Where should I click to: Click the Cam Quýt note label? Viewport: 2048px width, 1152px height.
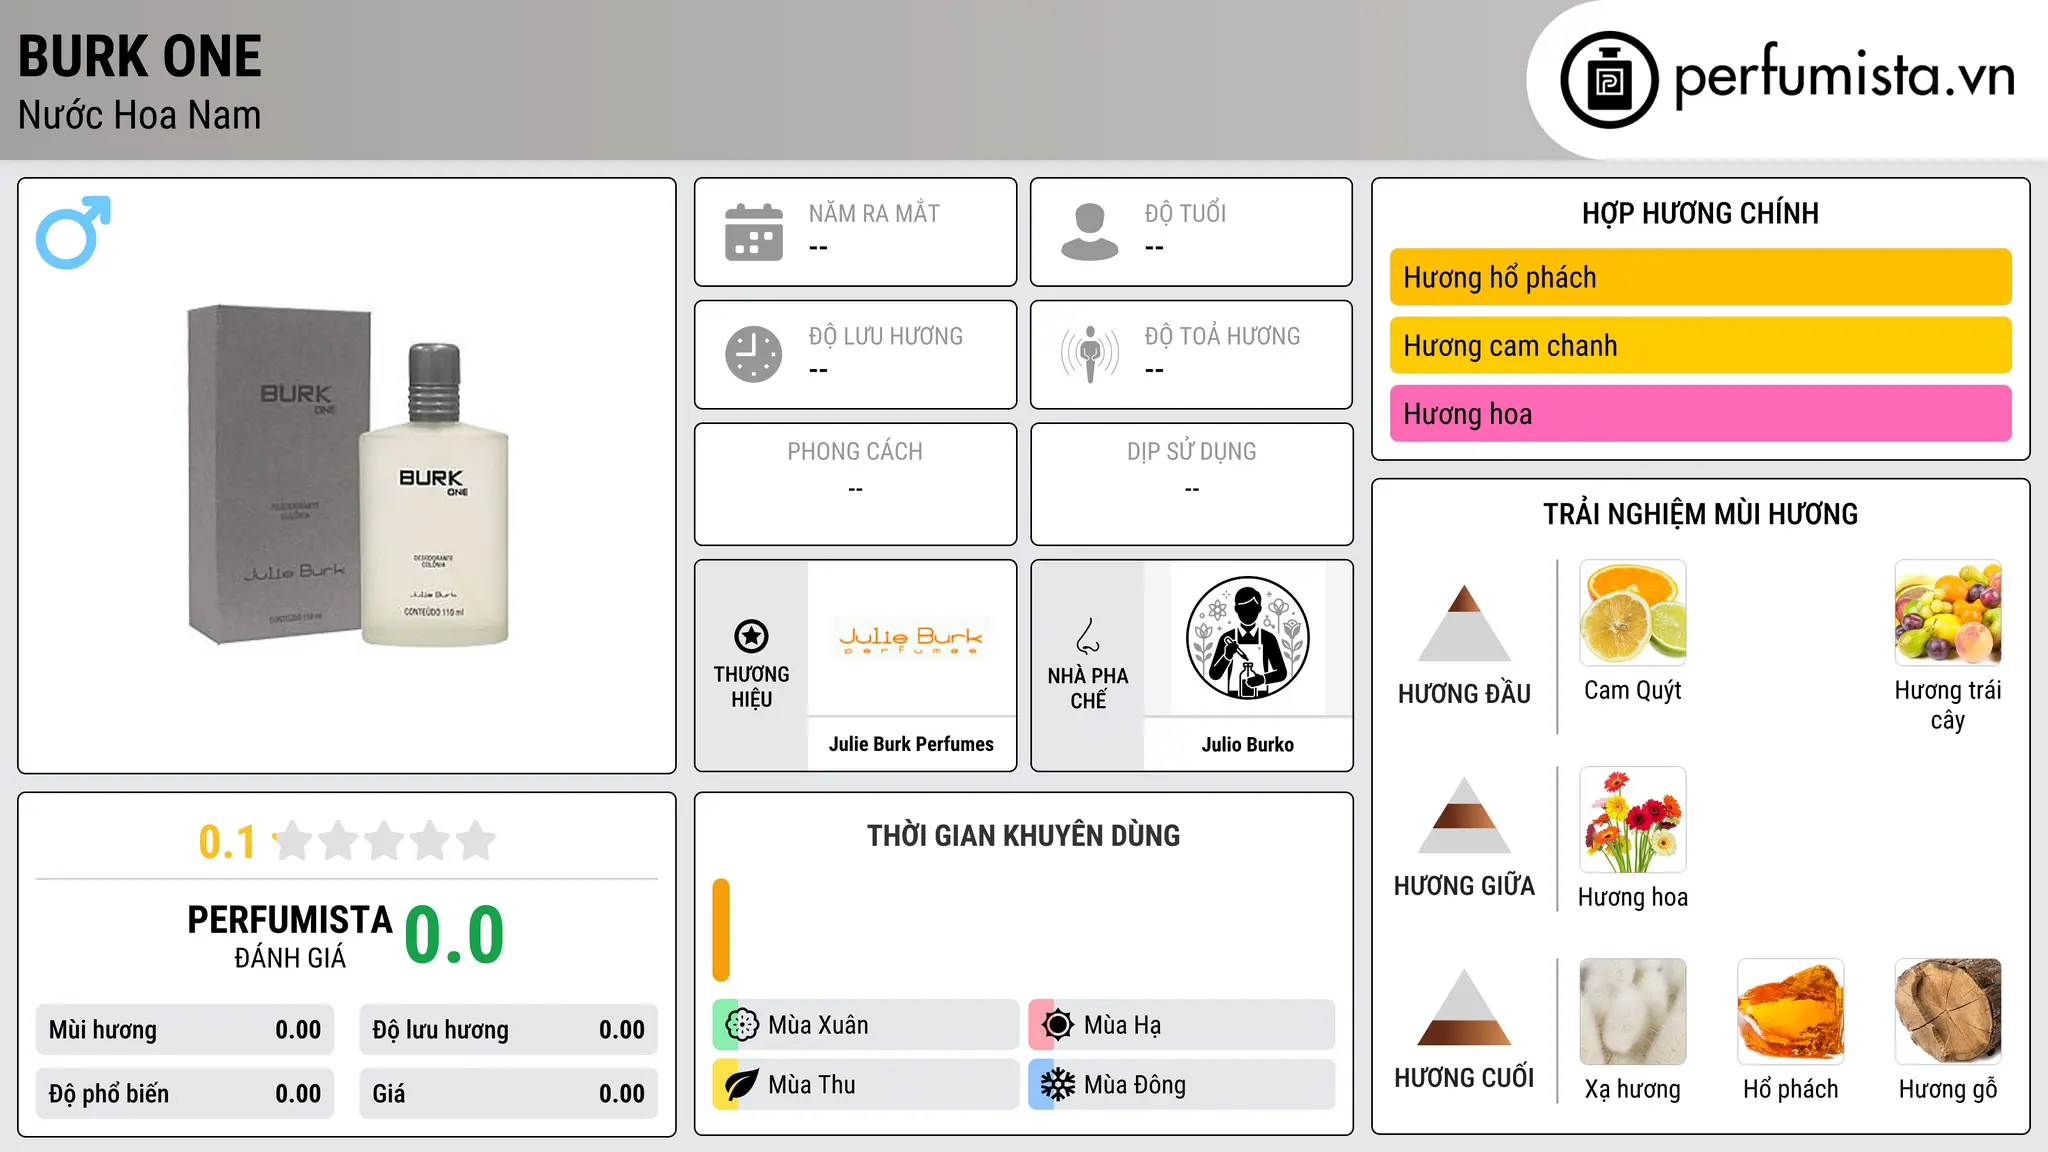coord(1633,690)
